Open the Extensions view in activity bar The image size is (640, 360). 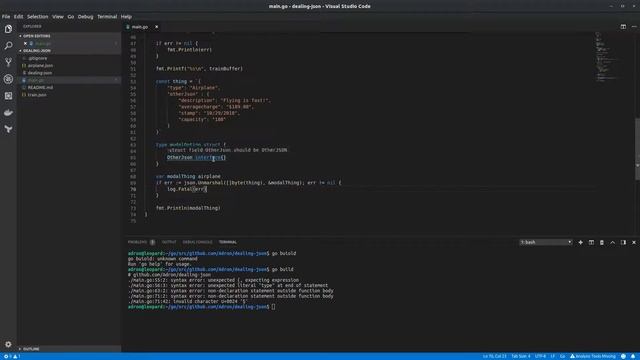coord(8,96)
